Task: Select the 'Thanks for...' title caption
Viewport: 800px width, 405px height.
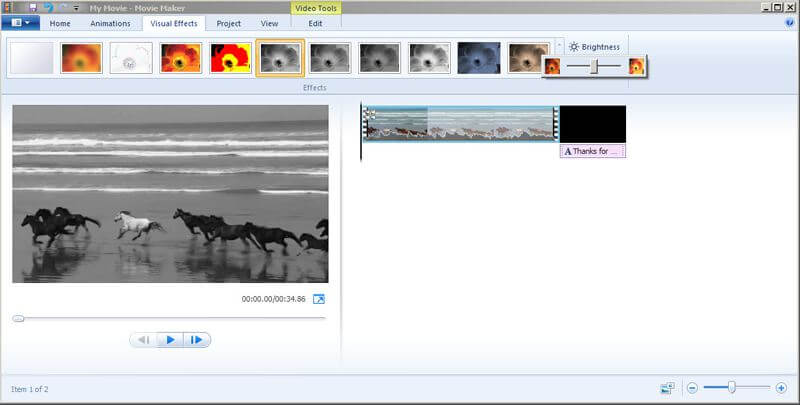Action: tap(592, 151)
